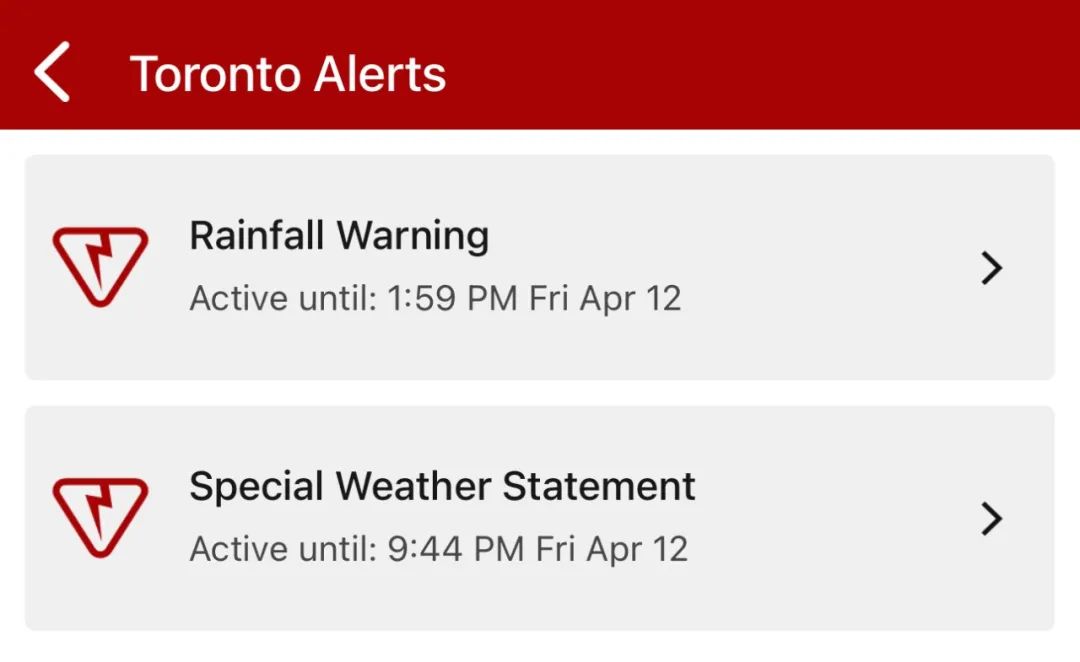Tap the 9:44 PM expiry time
This screenshot has width=1080, height=662.
pyautogui.click(x=456, y=549)
